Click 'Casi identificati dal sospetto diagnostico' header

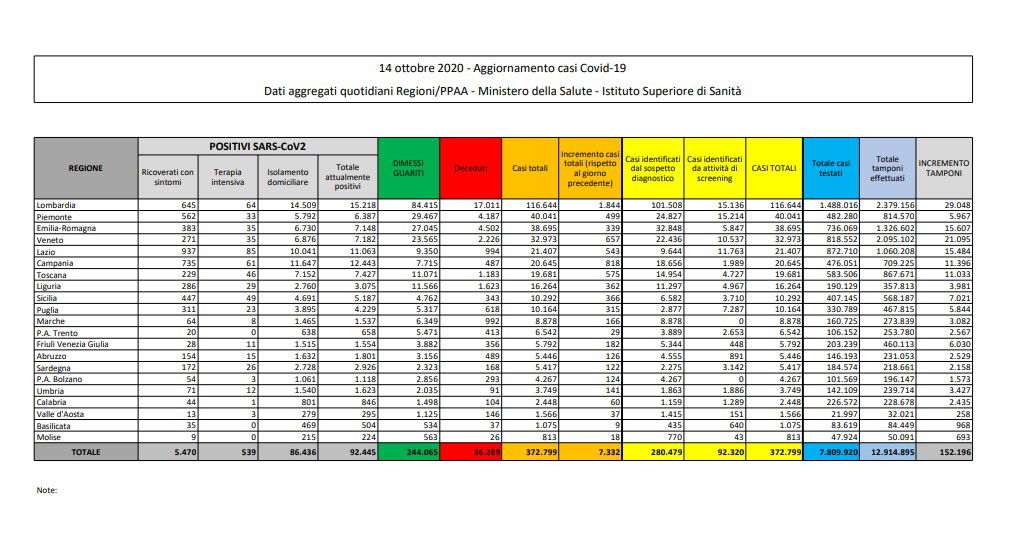point(653,168)
